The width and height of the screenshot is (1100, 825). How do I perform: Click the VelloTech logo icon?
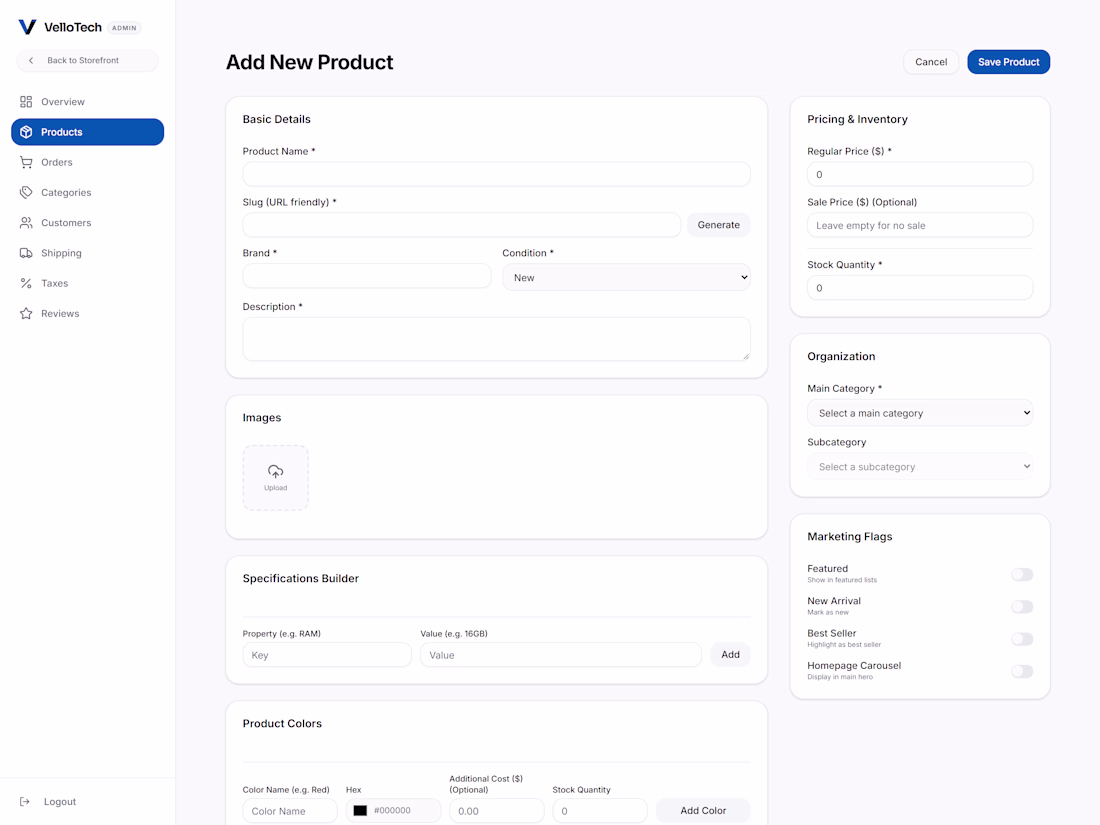[27, 27]
